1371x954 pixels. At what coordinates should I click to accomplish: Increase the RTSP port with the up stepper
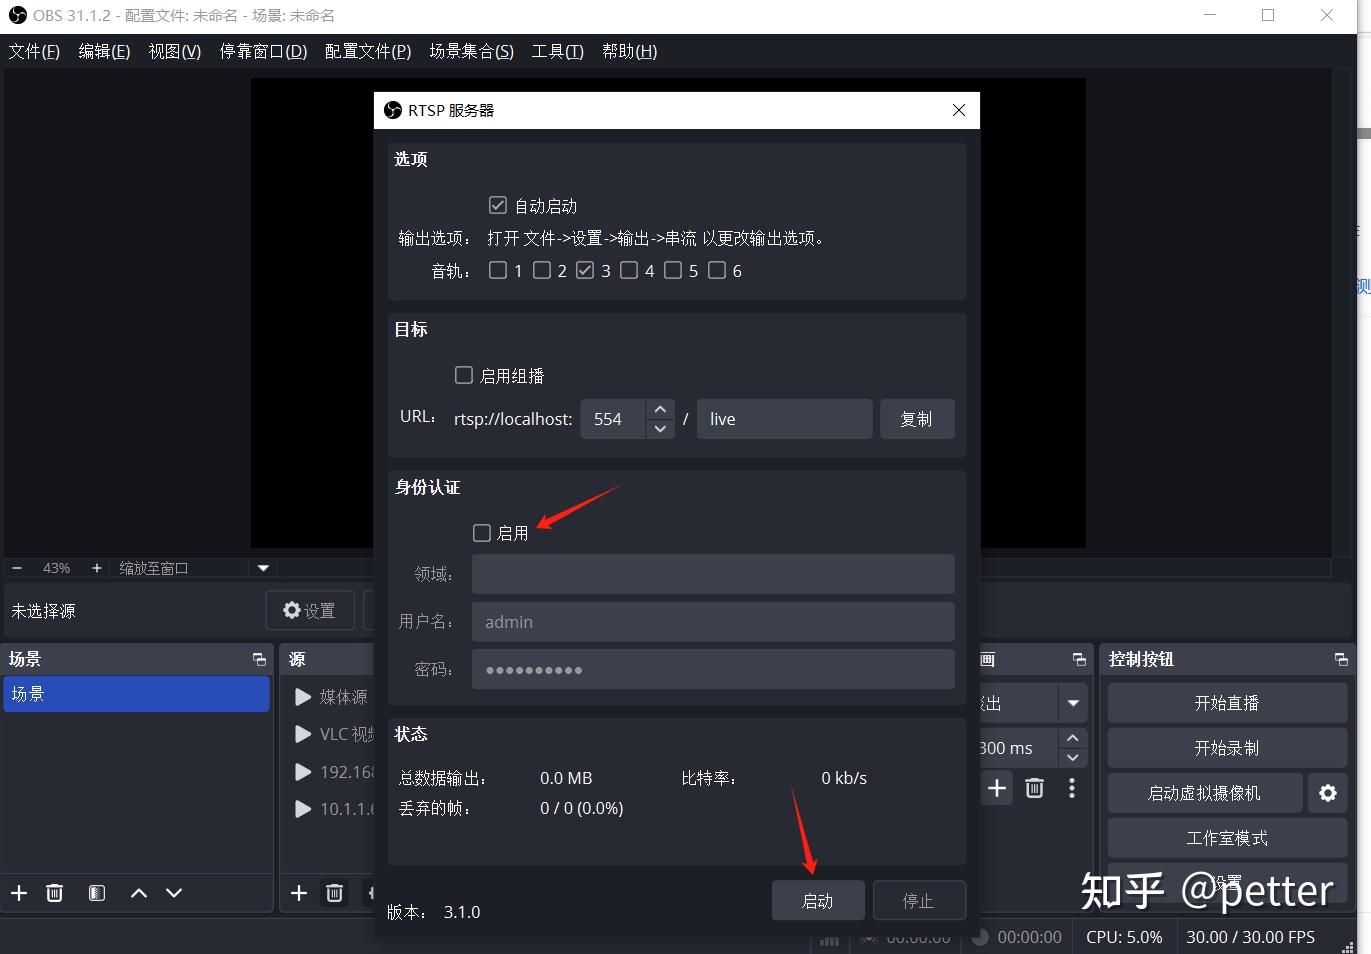660,408
